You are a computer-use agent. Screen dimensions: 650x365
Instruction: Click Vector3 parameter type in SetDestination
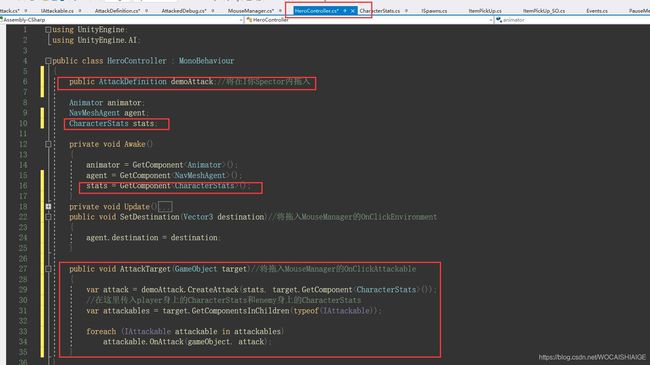(198, 217)
